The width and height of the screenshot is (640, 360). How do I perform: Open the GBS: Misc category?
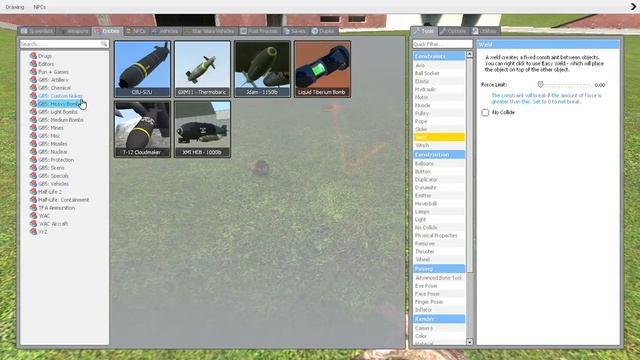pyautogui.click(x=49, y=136)
